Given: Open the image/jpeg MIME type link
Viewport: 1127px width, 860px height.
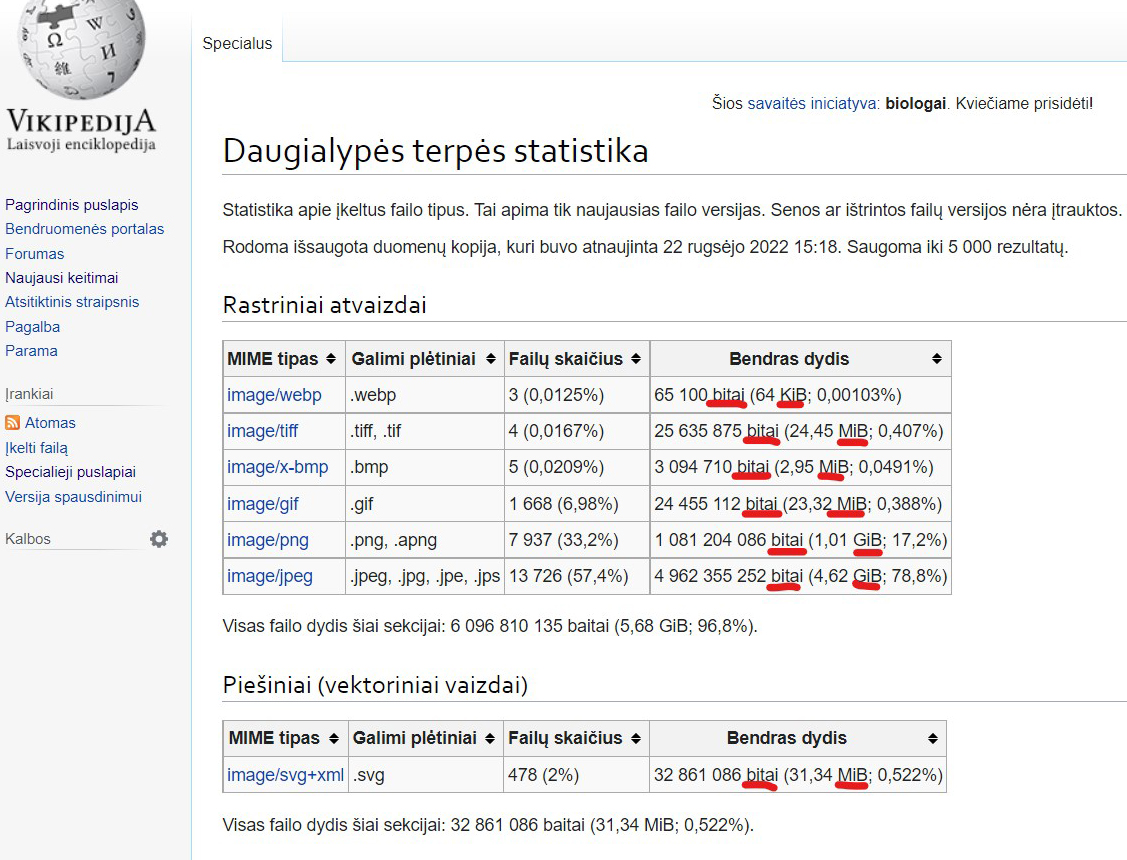Looking at the screenshot, I should pyautogui.click(x=270, y=576).
